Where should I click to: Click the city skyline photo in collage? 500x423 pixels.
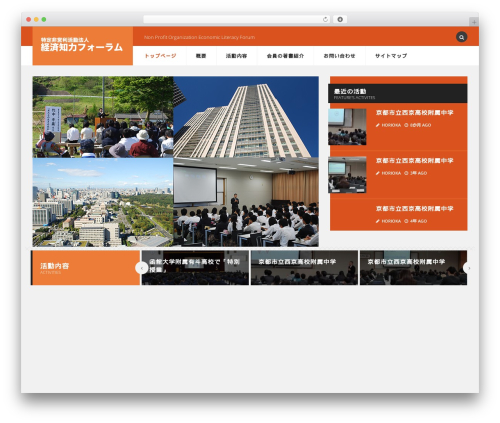tap(103, 202)
